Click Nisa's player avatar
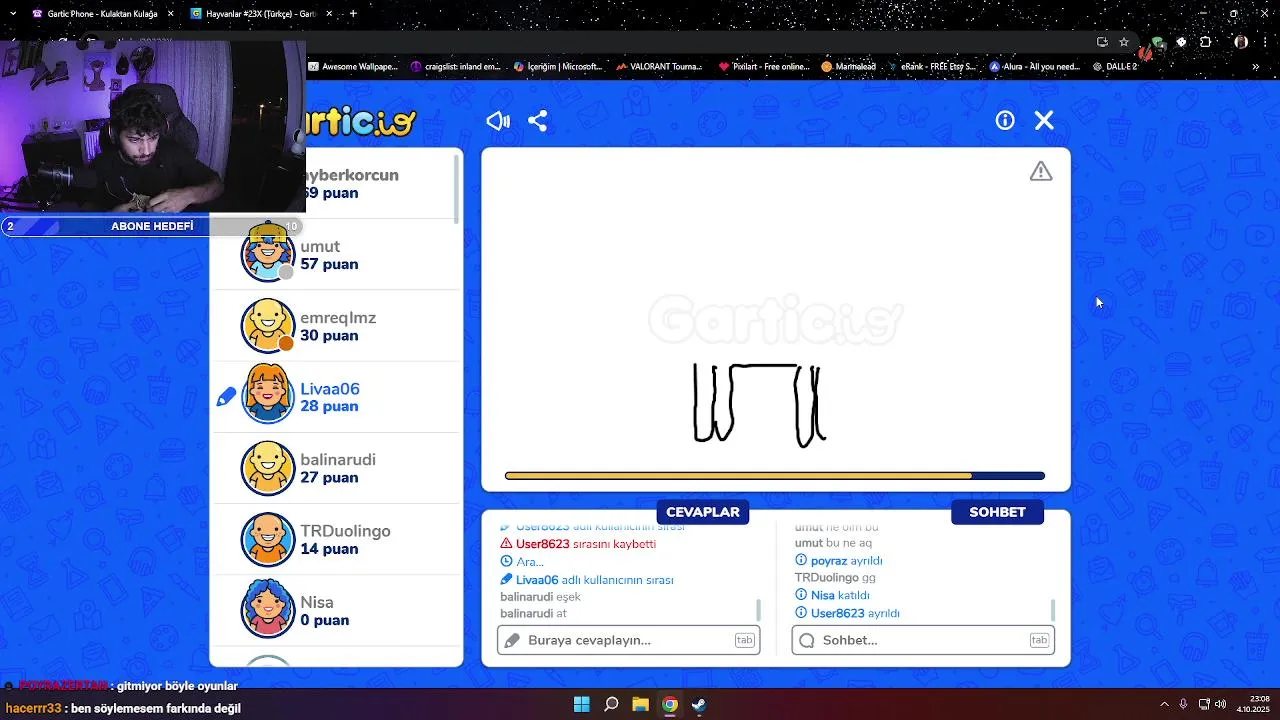The height and width of the screenshot is (720, 1280). point(268,610)
